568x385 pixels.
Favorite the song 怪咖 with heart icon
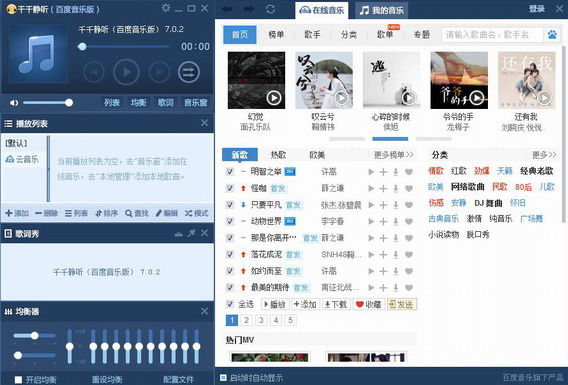(409, 188)
